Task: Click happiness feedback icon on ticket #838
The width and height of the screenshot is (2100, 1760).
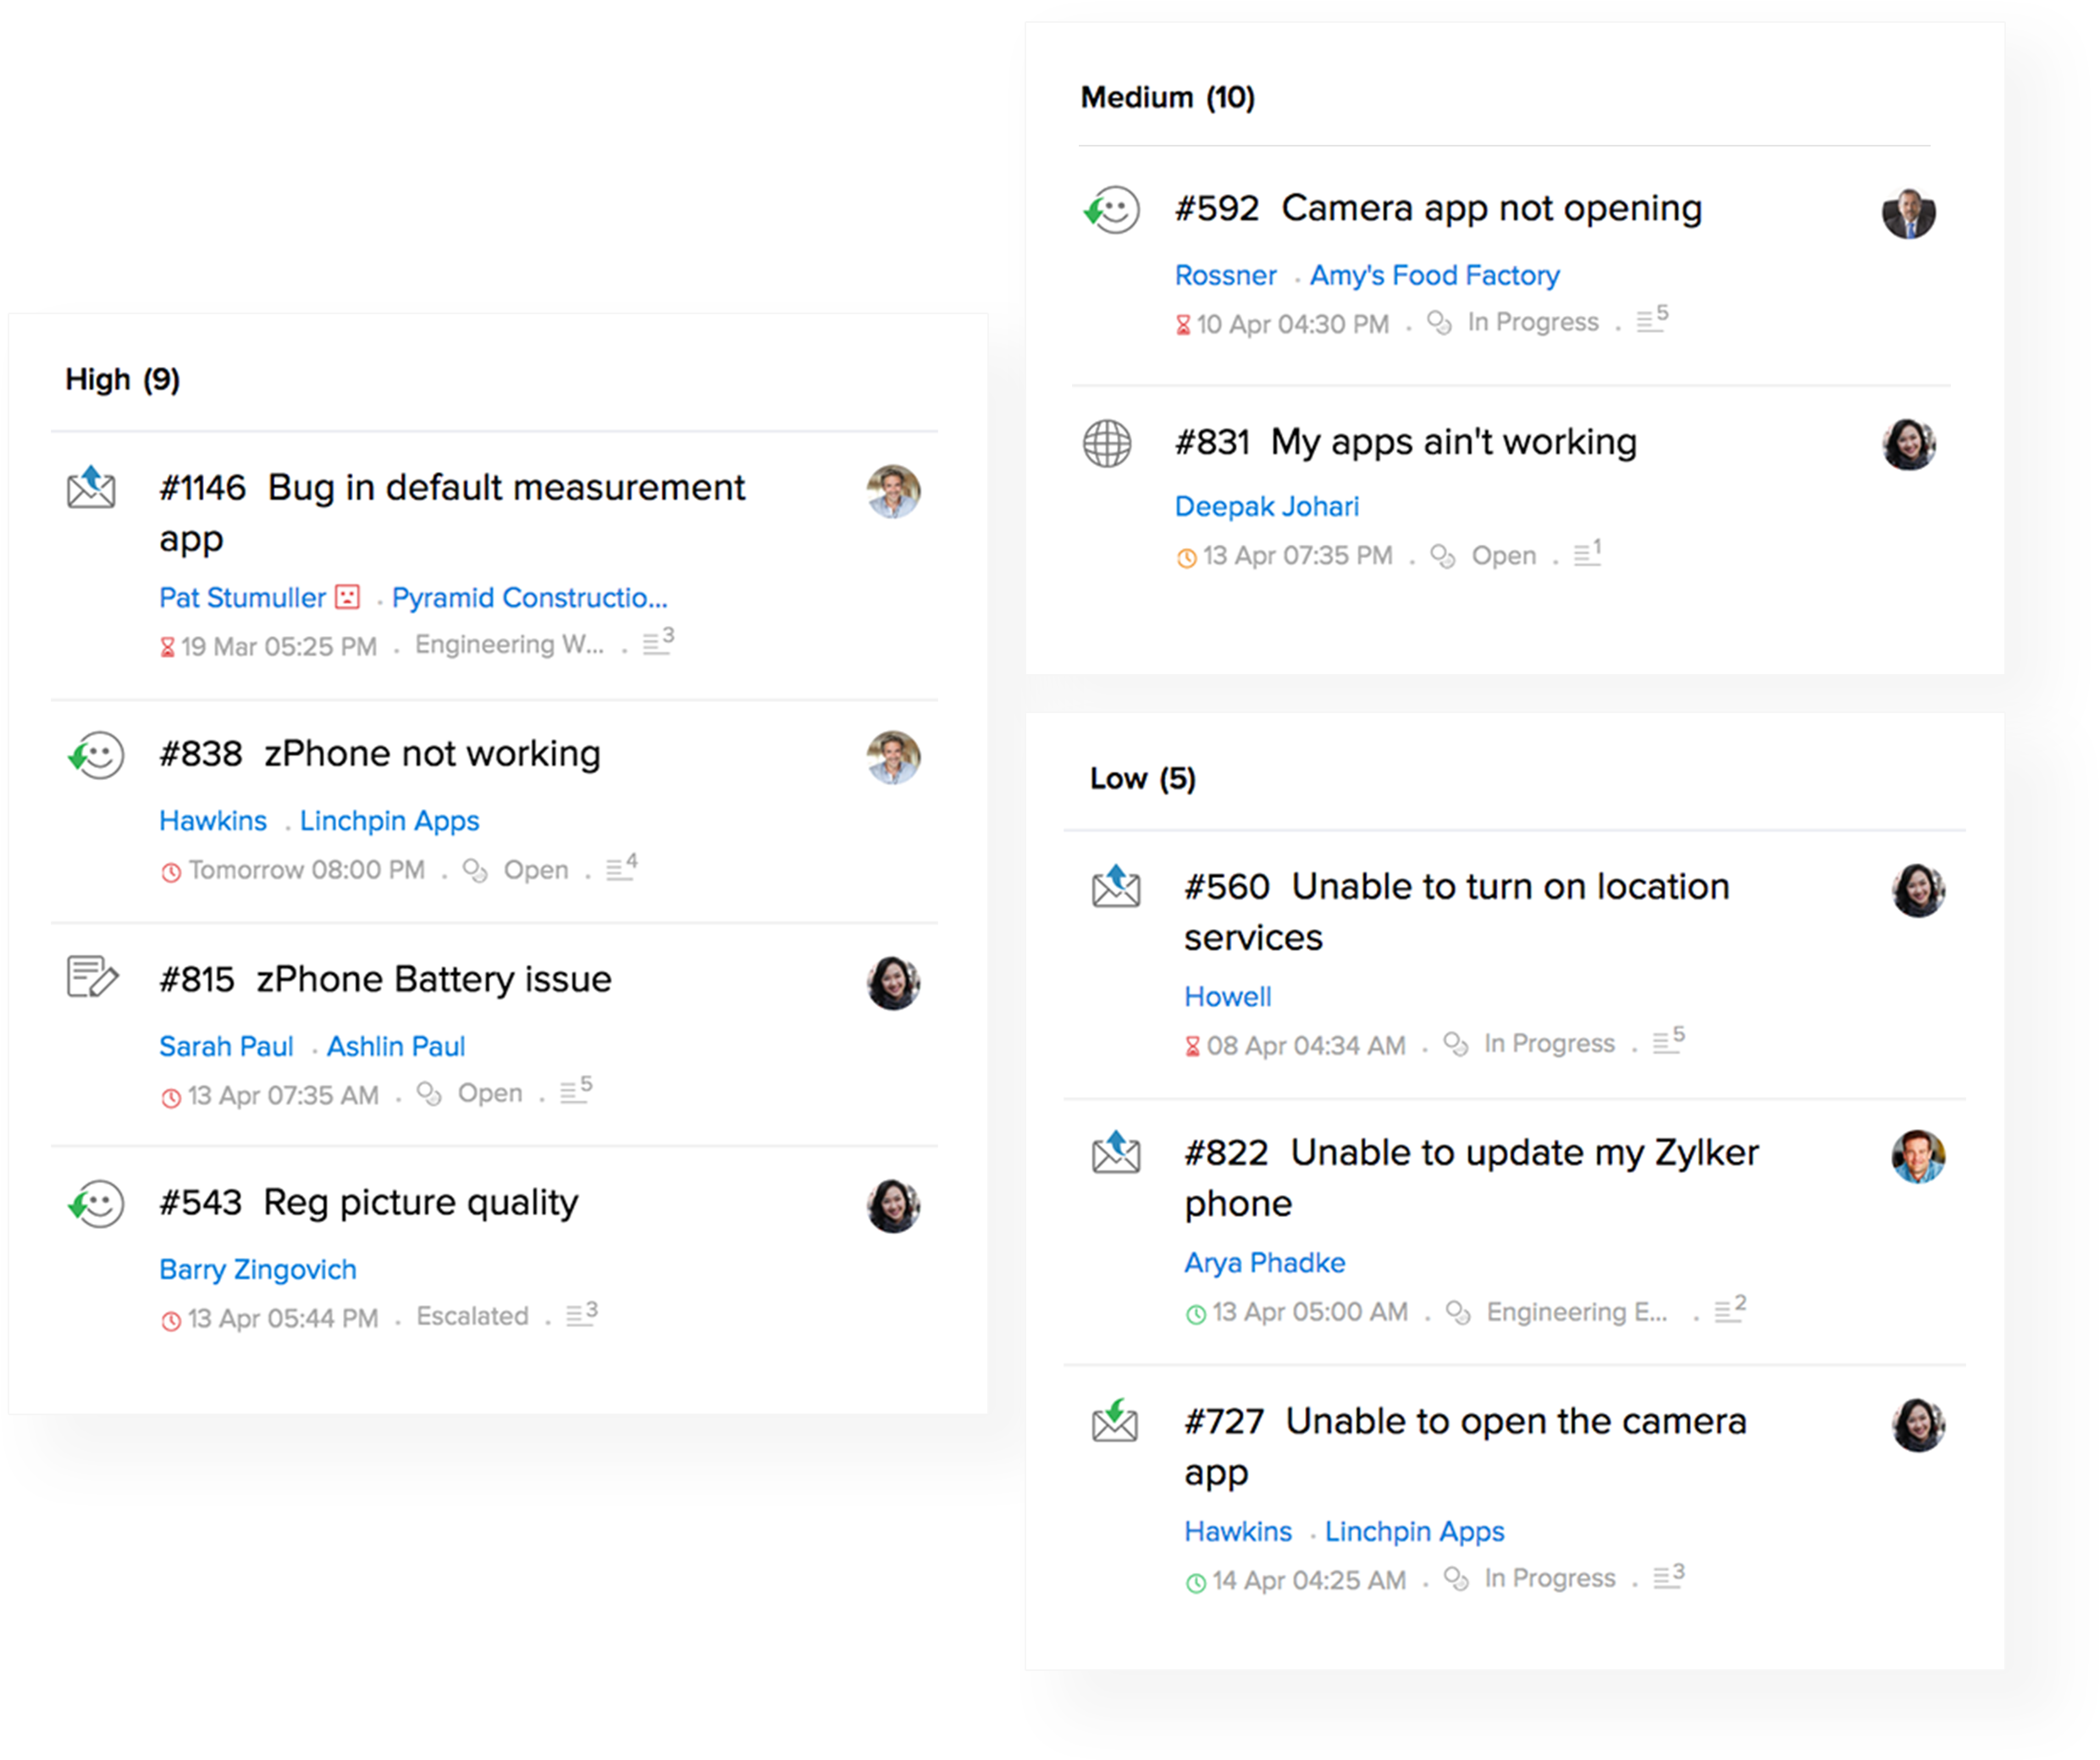Action: [x=96, y=755]
